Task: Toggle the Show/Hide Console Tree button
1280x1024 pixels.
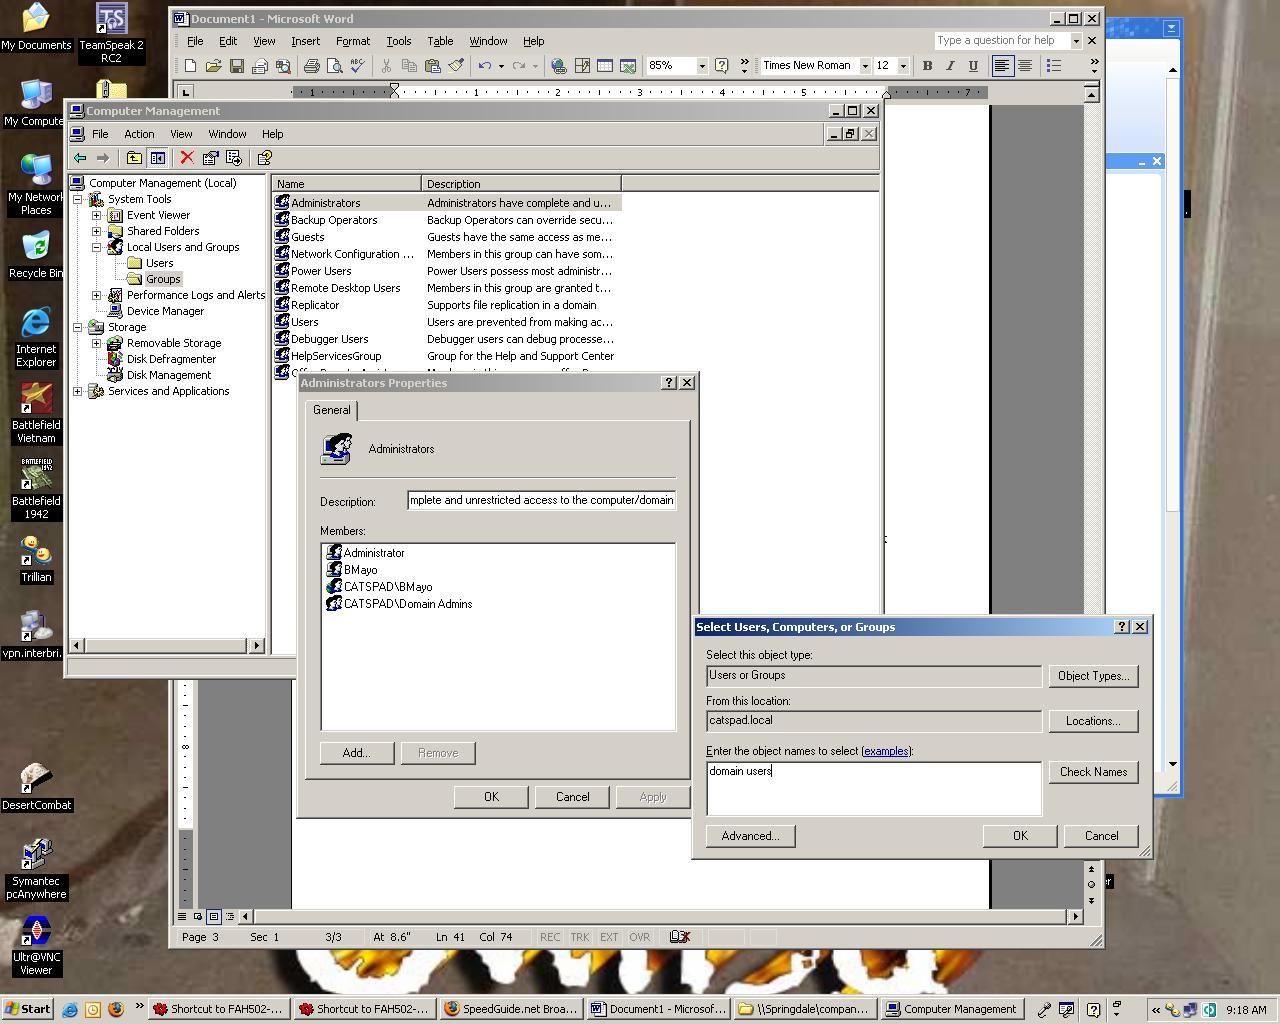Action: (157, 158)
